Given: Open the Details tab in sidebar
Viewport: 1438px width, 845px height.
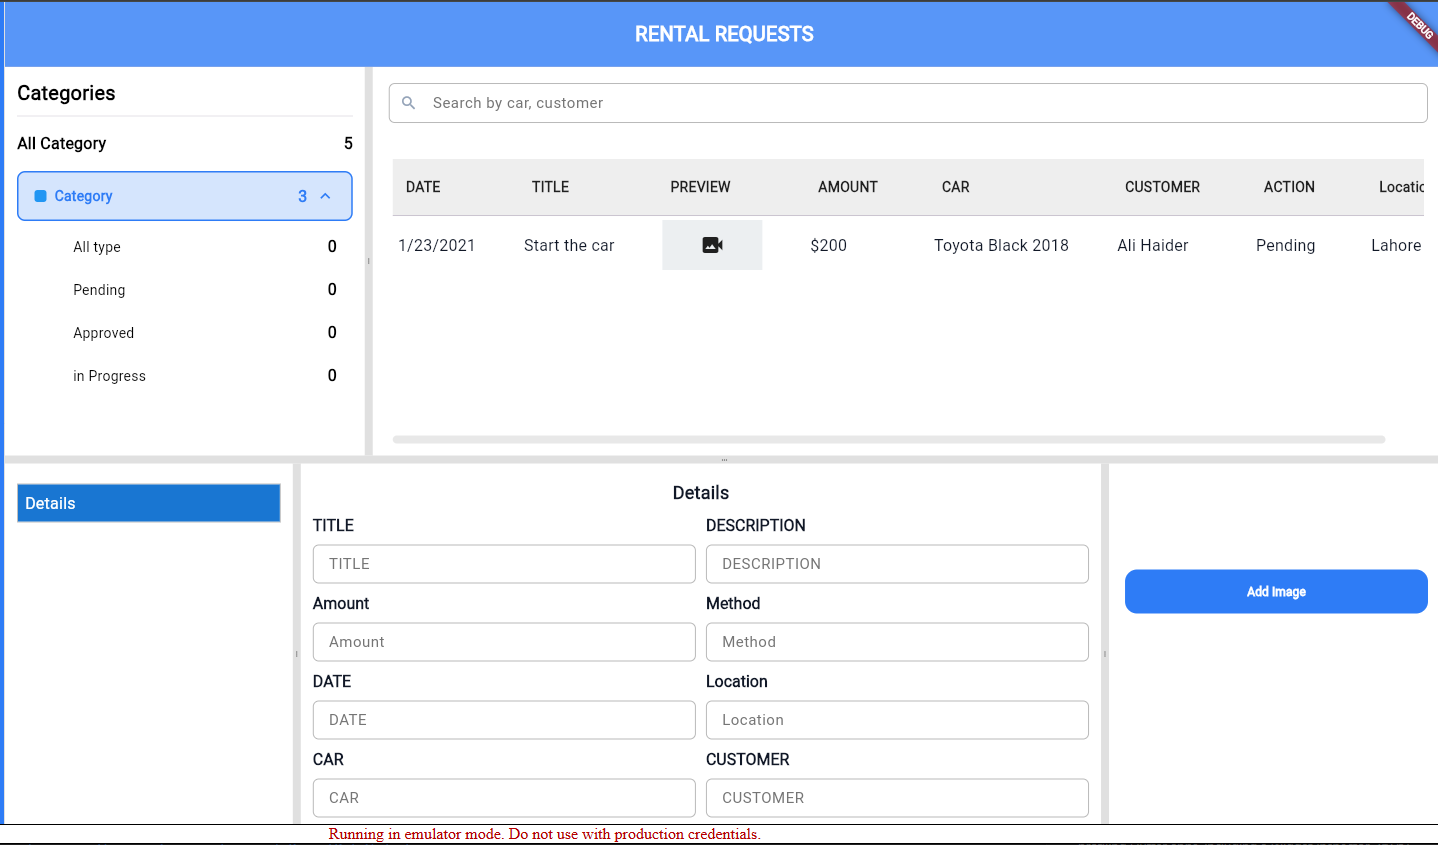Looking at the screenshot, I should coord(148,503).
